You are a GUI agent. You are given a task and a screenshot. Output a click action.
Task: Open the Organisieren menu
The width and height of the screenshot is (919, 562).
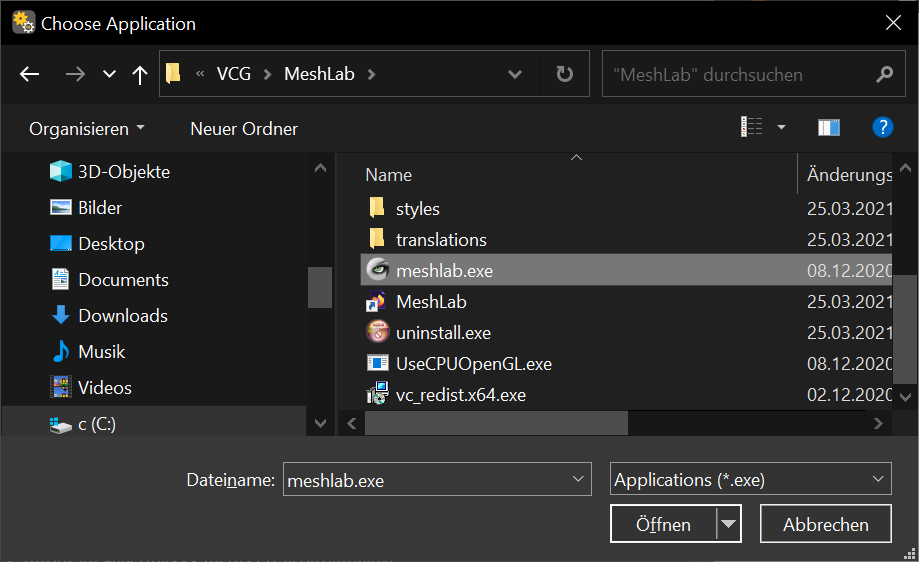(87, 128)
